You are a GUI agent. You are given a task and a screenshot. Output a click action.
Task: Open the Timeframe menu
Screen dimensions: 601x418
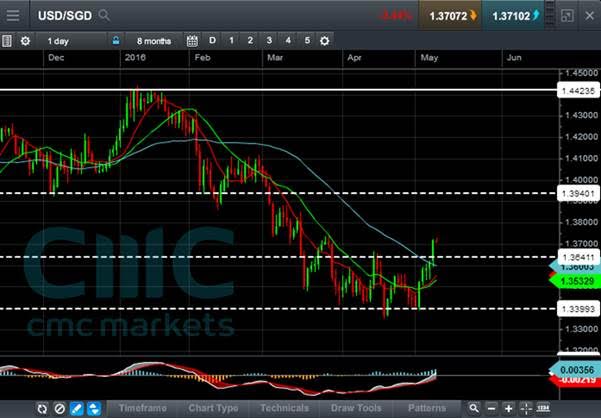[x=143, y=408]
